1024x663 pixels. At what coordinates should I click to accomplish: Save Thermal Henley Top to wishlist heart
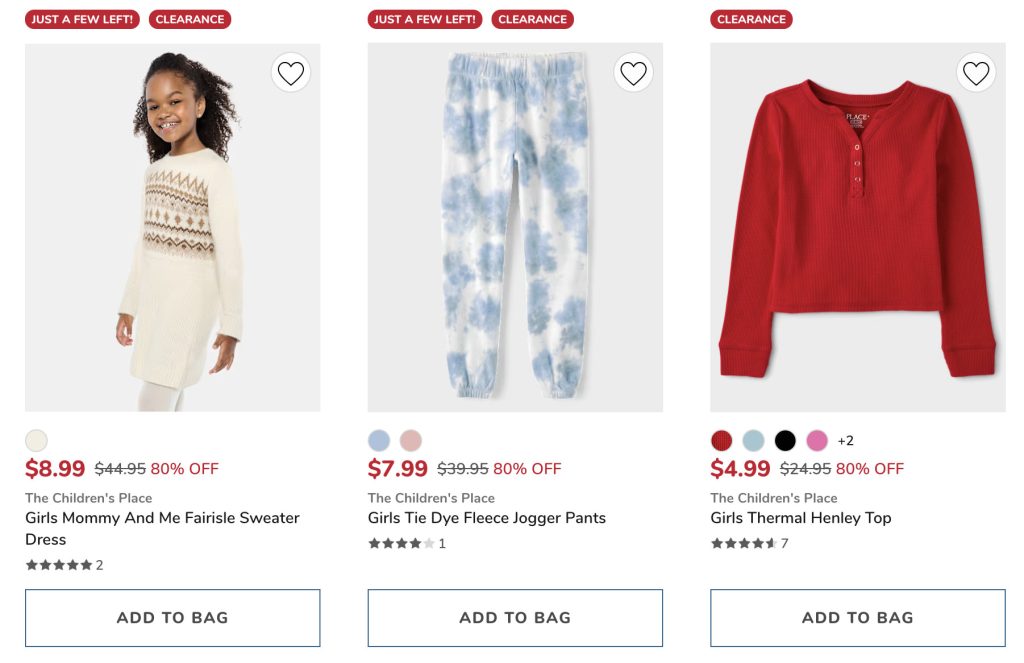click(976, 73)
